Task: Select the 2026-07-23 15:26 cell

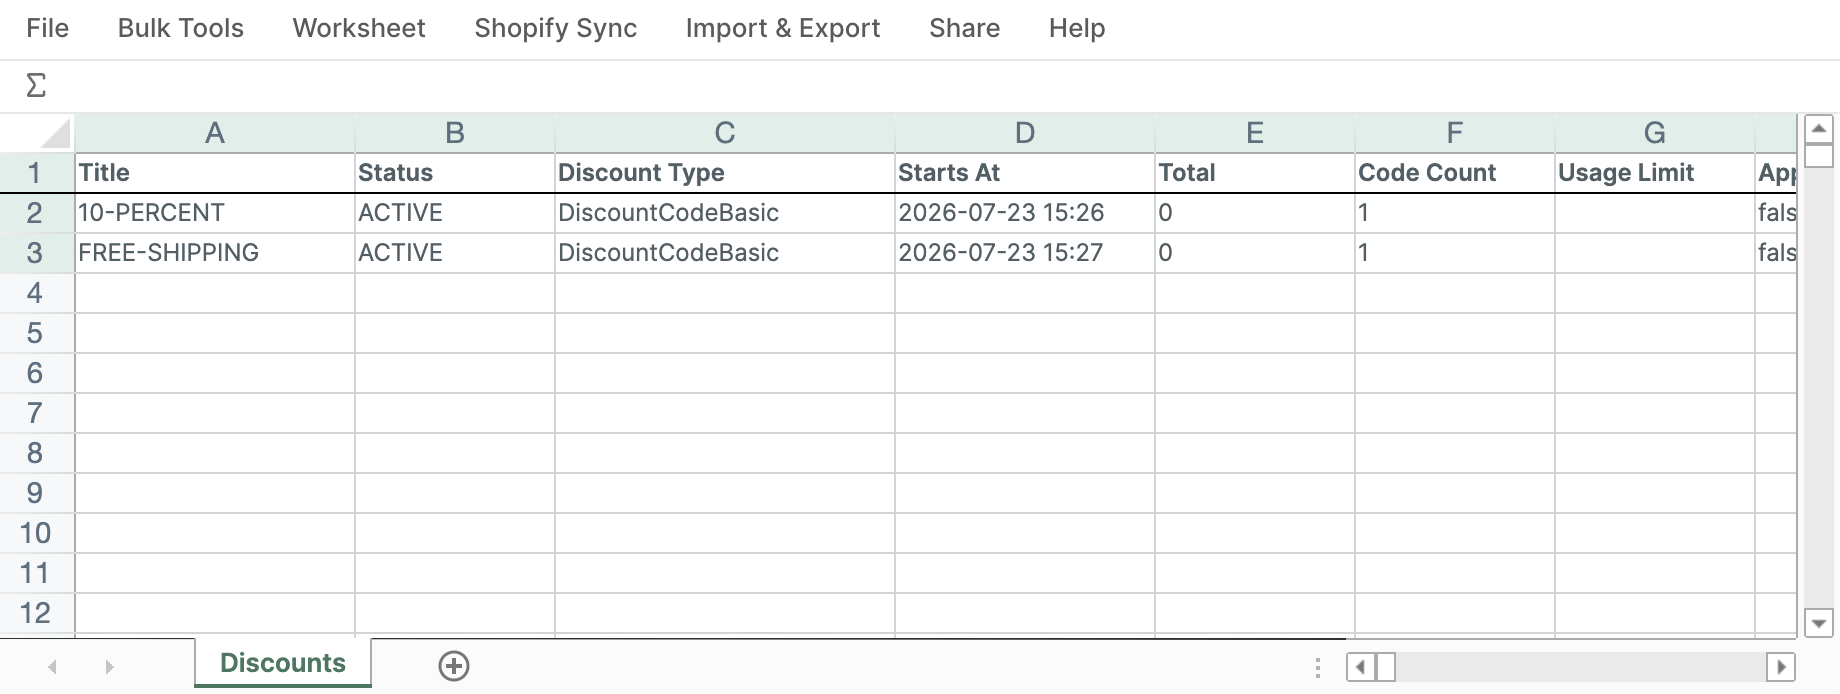Action: pos(1025,213)
